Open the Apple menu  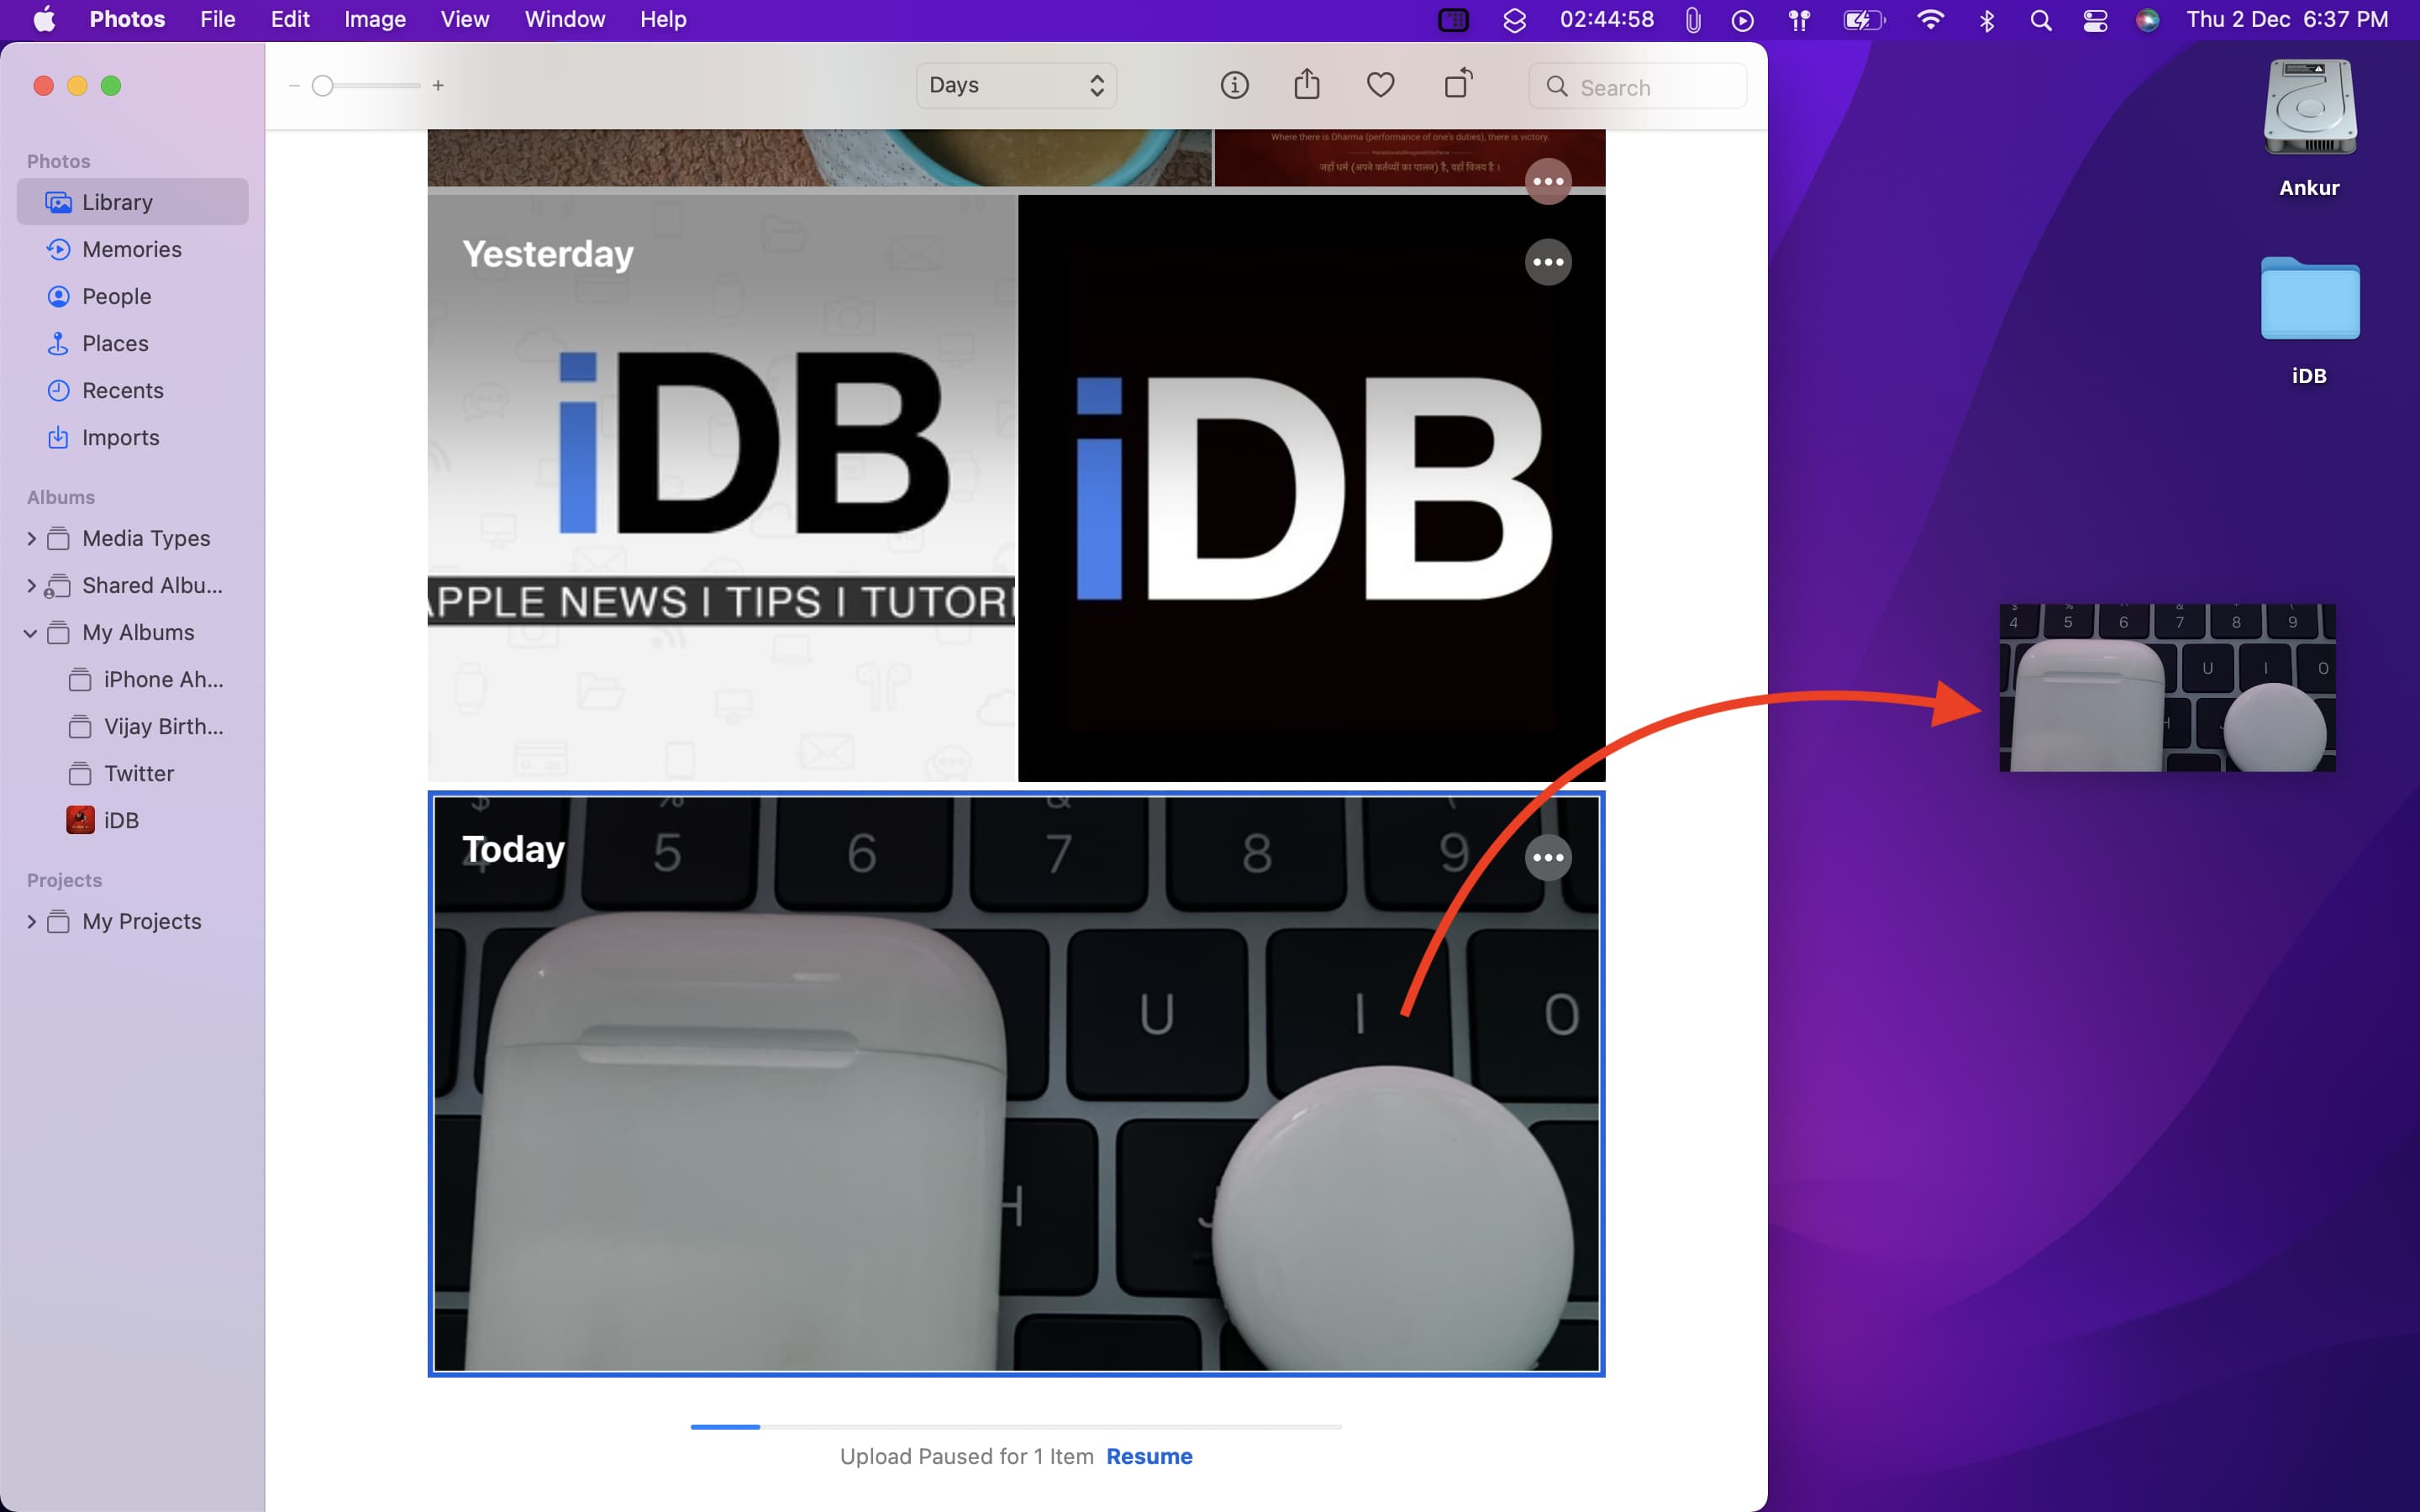44,20
